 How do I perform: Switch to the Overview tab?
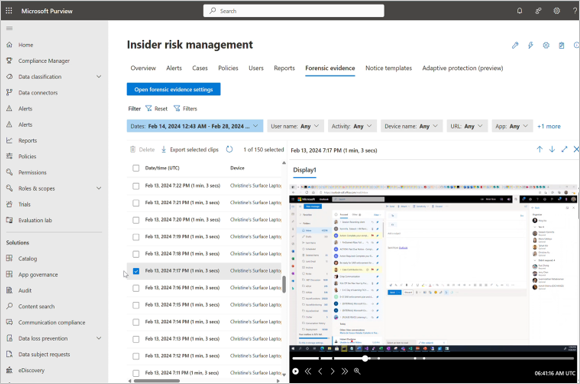(143, 68)
